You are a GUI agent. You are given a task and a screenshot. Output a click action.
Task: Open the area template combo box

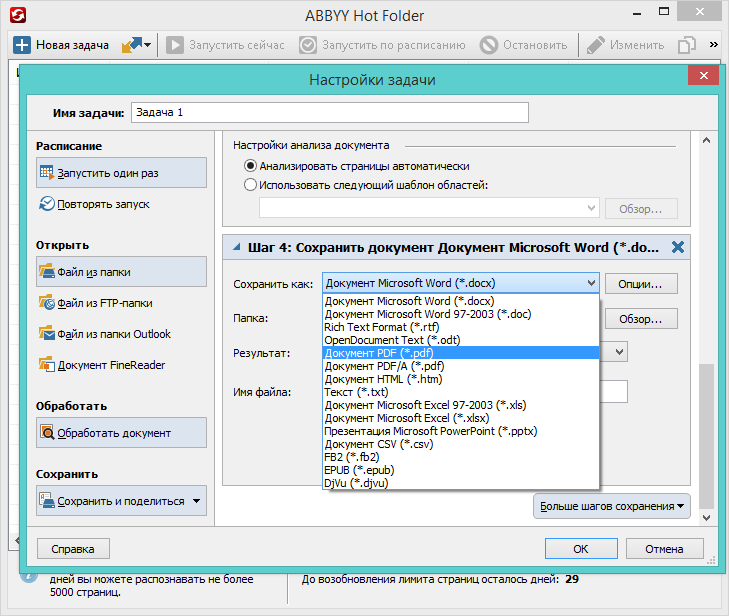click(x=429, y=208)
